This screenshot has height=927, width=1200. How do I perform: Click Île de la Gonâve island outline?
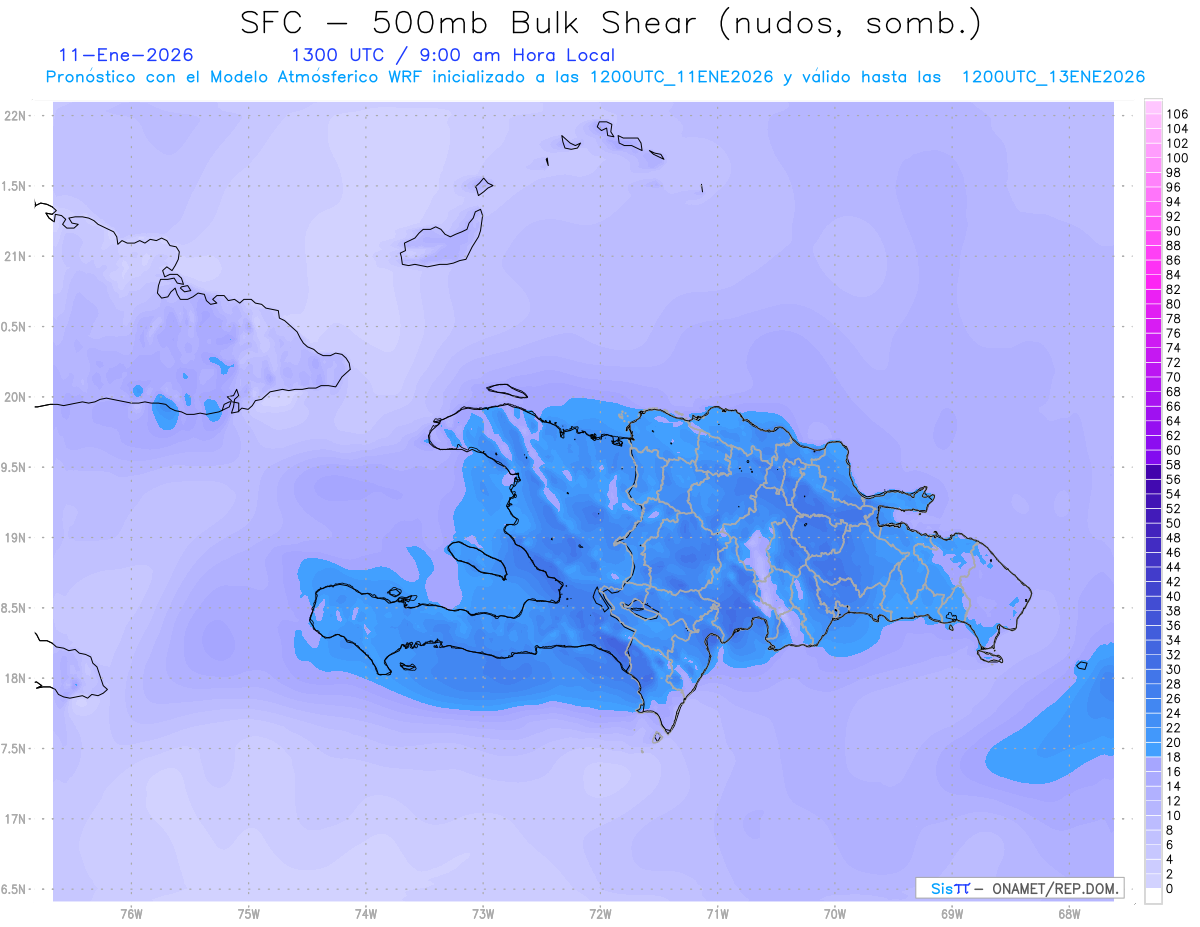tap(476, 559)
